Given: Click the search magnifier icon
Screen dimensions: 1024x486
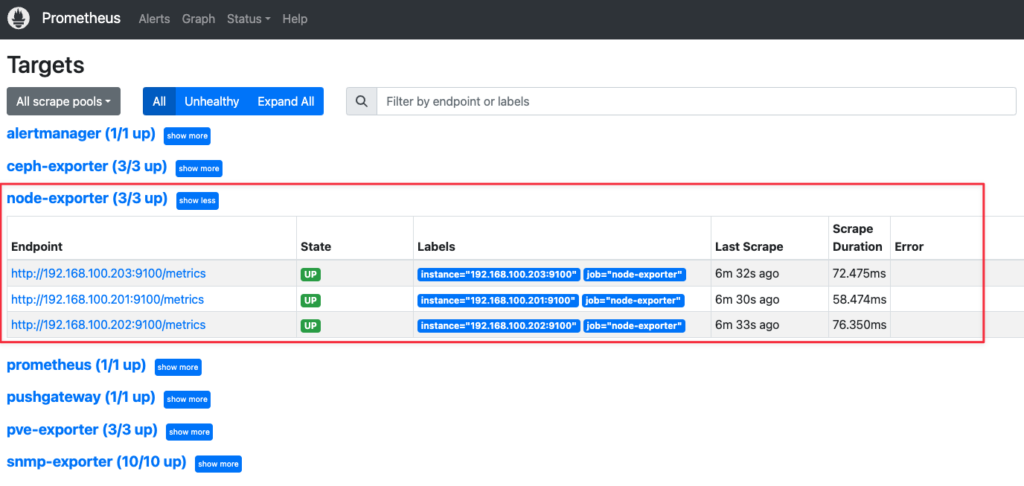Looking at the screenshot, I should (x=361, y=101).
